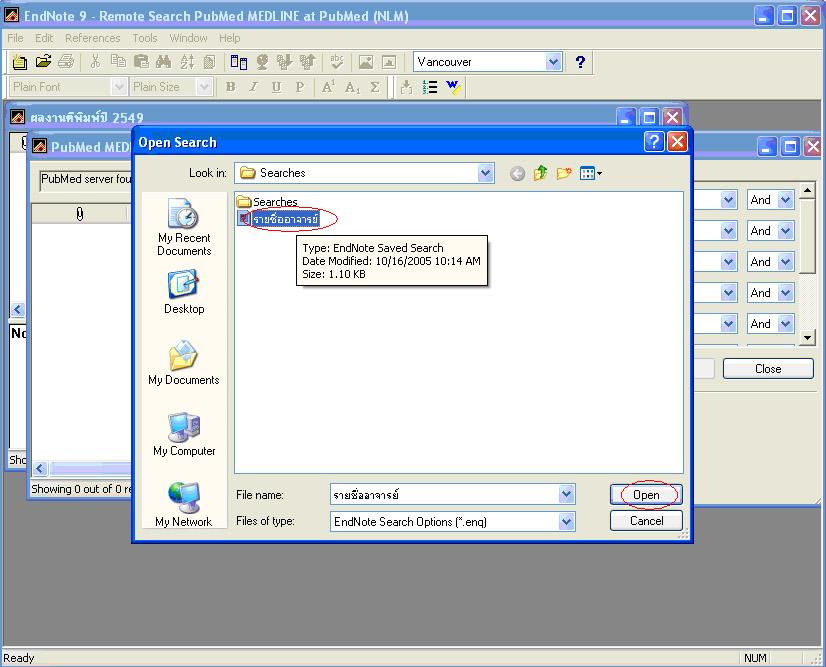Go back with the dialog's Back arrow
Viewport: 826px width, 667px height.
(517, 173)
